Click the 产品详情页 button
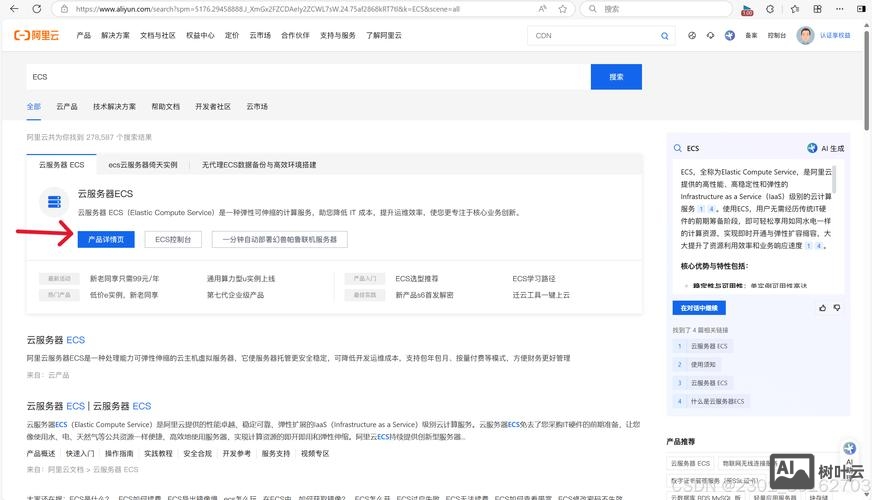 click(x=106, y=239)
